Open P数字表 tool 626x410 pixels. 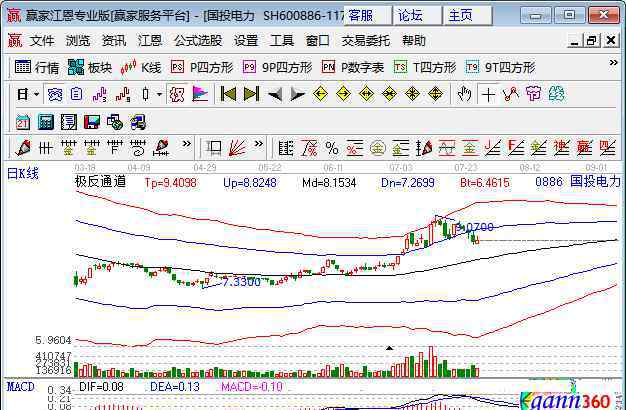pos(353,67)
